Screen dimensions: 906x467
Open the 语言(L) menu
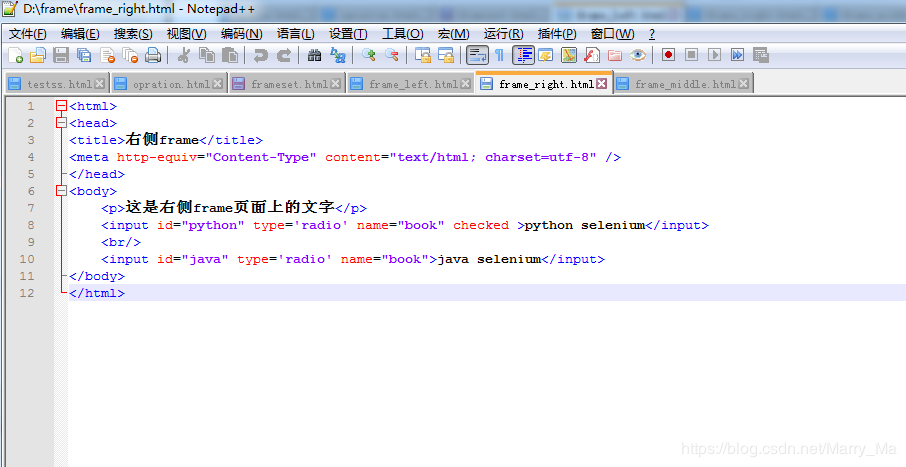point(295,34)
